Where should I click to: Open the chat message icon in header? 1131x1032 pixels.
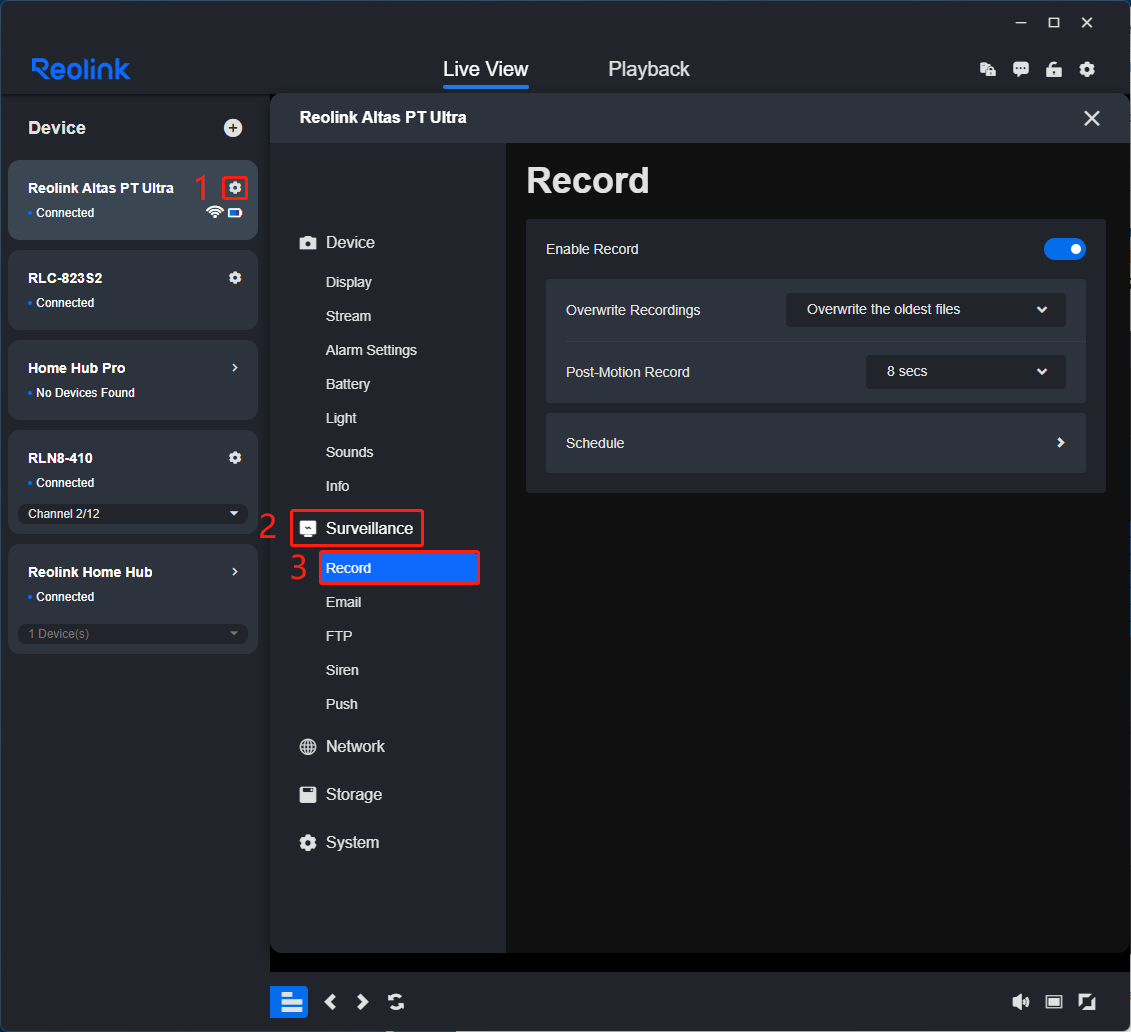(1021, 69)
